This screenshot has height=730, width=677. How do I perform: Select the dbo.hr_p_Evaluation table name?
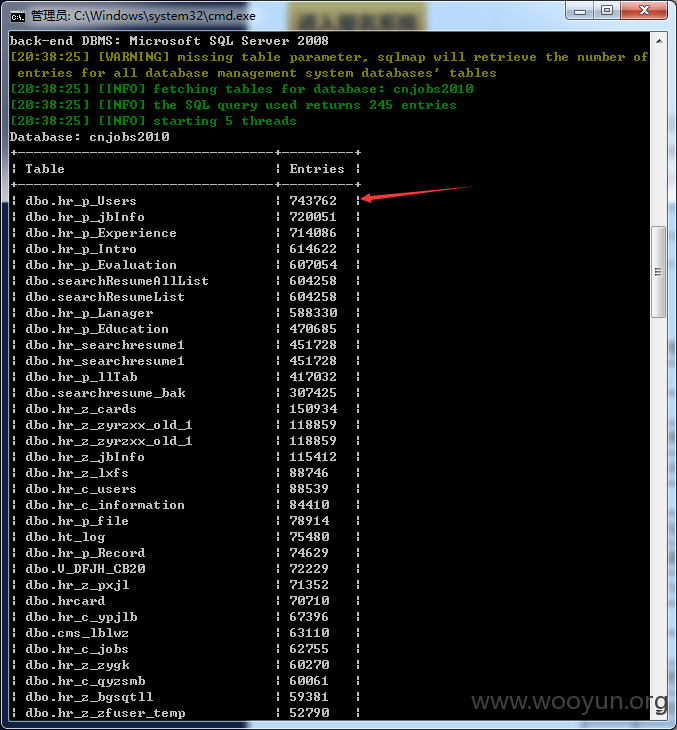click(x=101, y=265)
